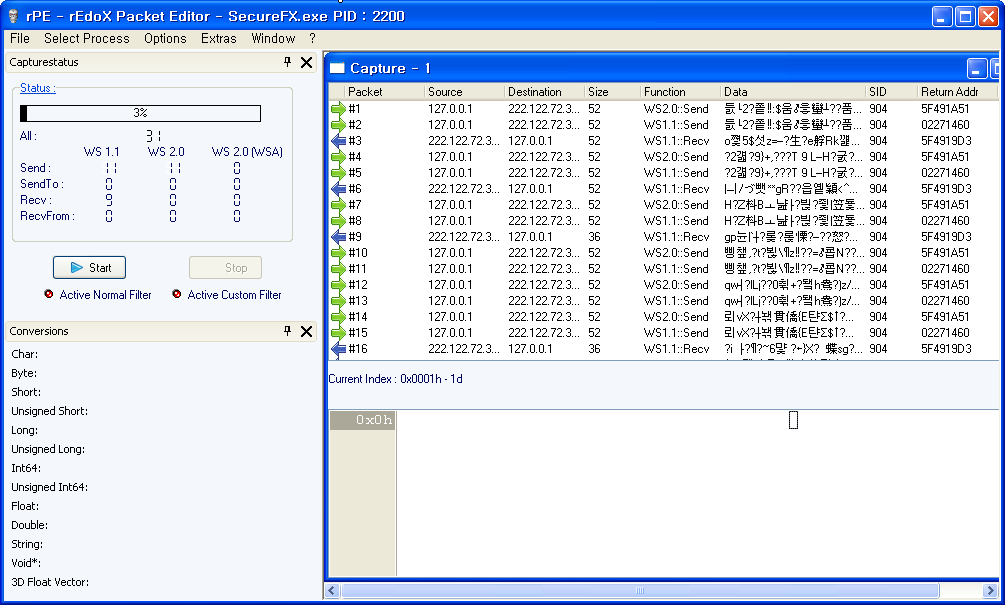Click the green send arrow of packet #10
This screenshot has height=605, width=1005.
coord(338,253)
